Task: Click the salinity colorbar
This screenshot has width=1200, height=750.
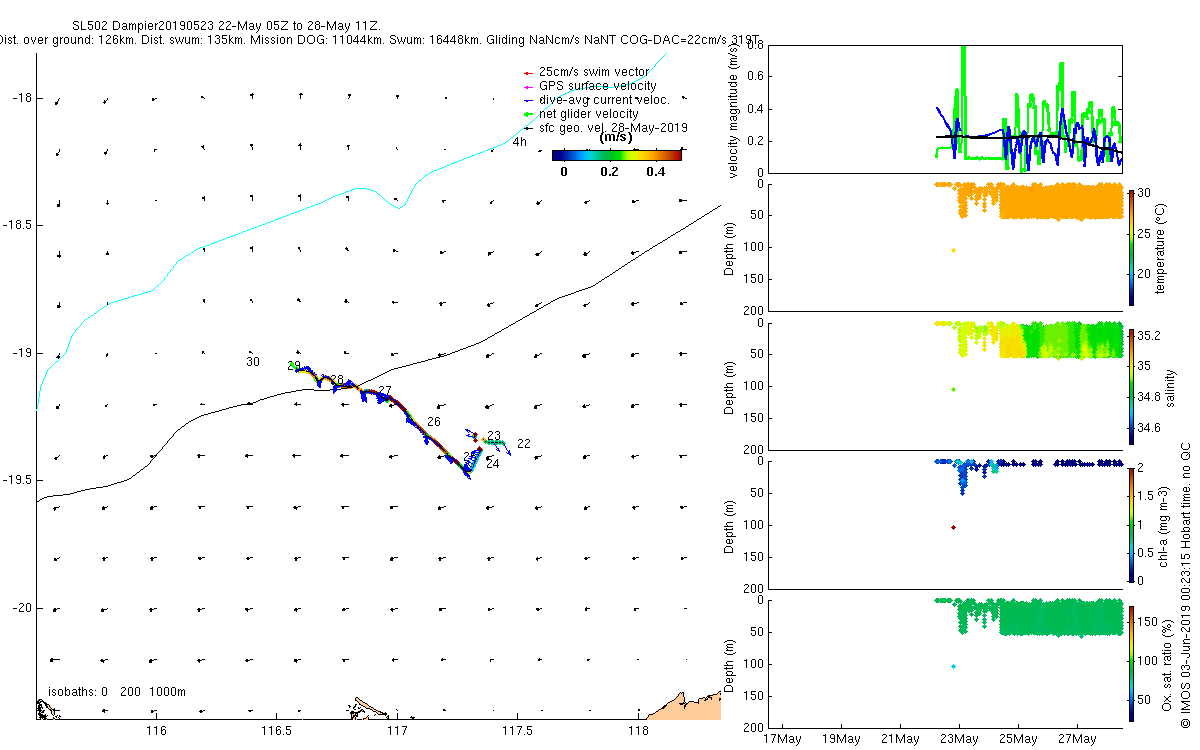Action: tap(1131, 386)
